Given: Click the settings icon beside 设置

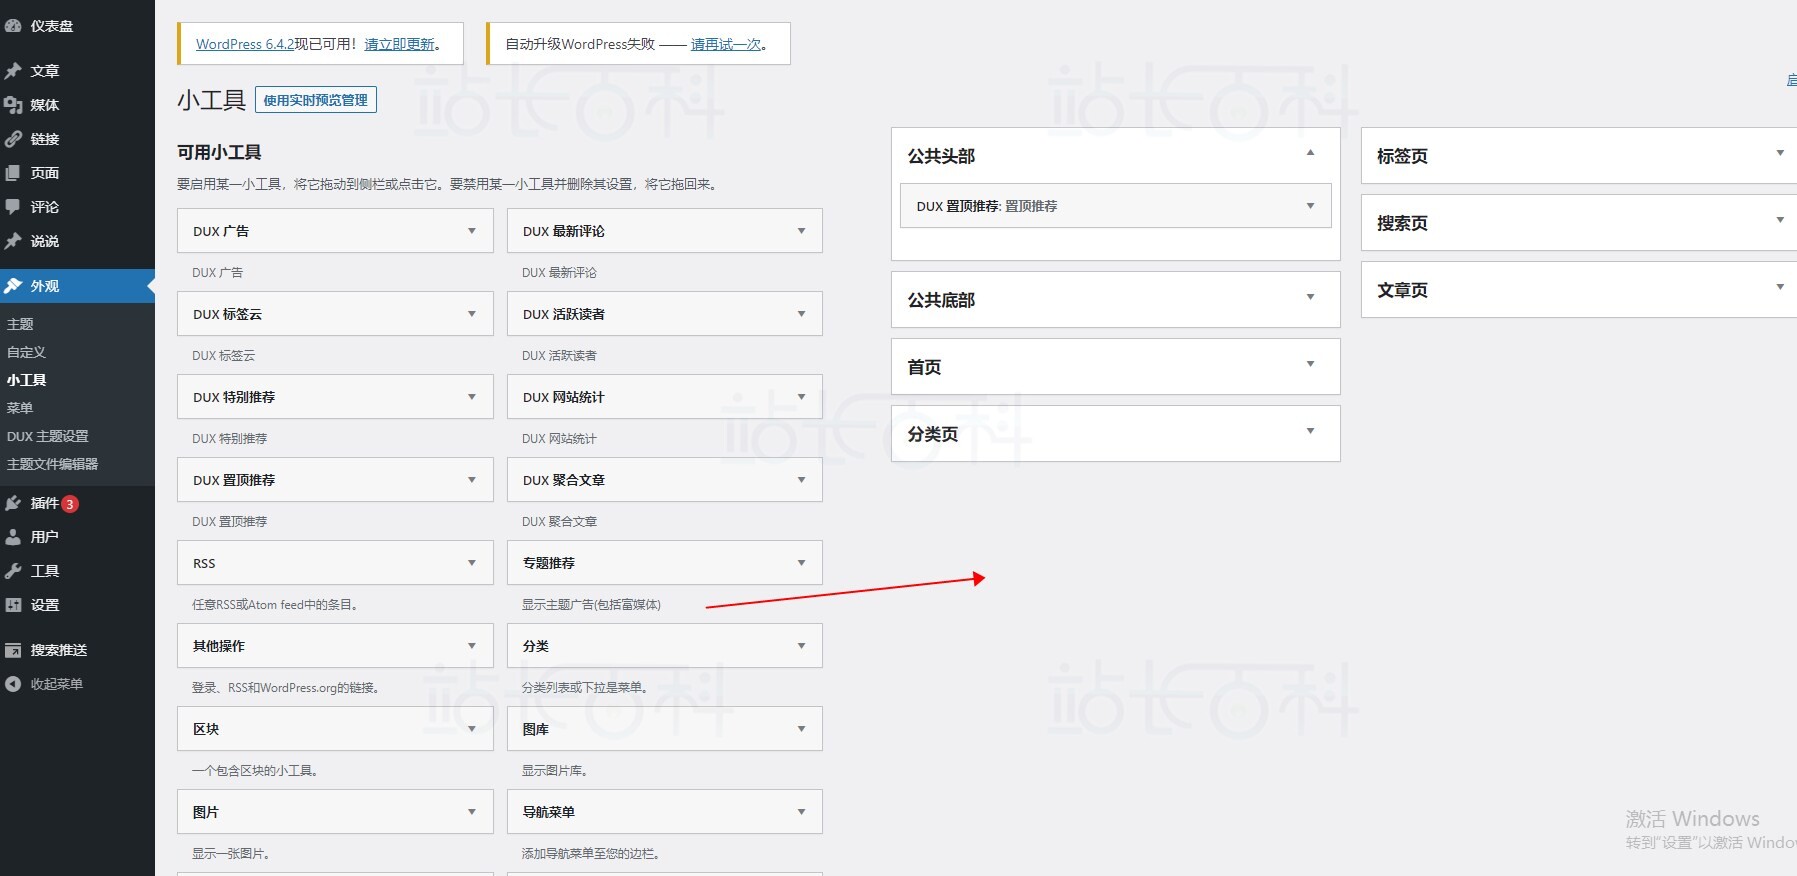Looking at the screenshot, I should point(13,605).
